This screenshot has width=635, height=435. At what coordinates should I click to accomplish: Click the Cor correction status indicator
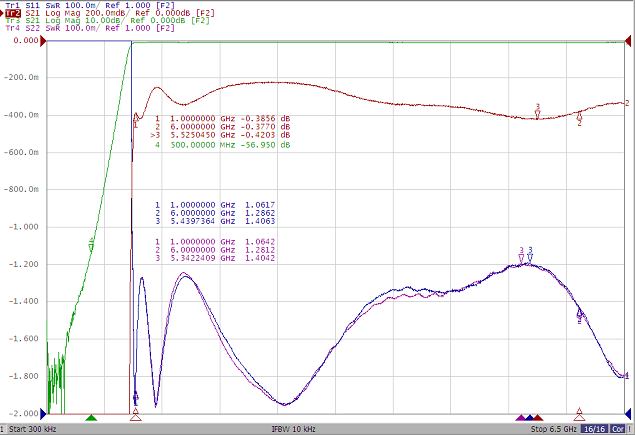click(x=619, y=429)
